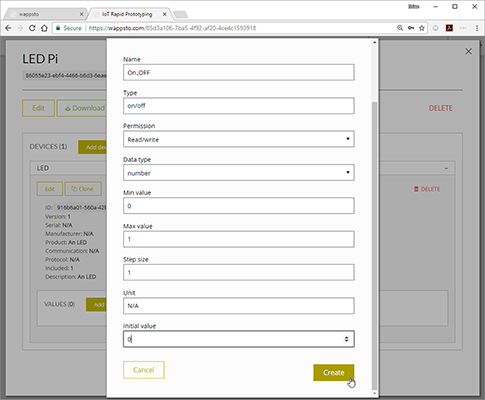Expand the Data type dropdown
This screenshot has width=485, height=400.
click(239, 173)
